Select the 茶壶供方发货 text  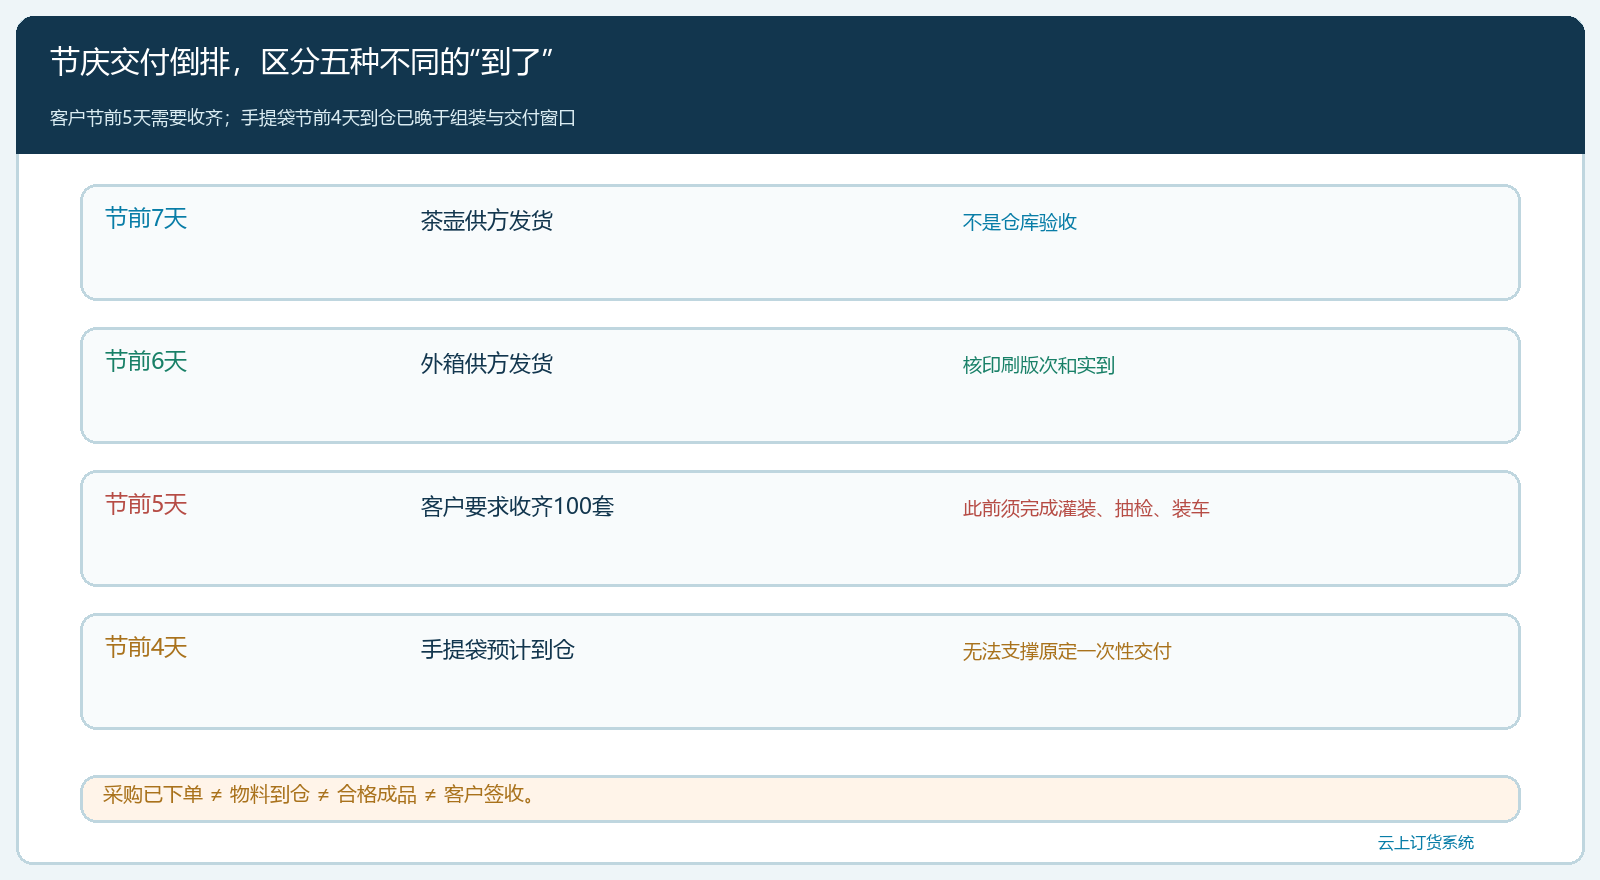487,221
